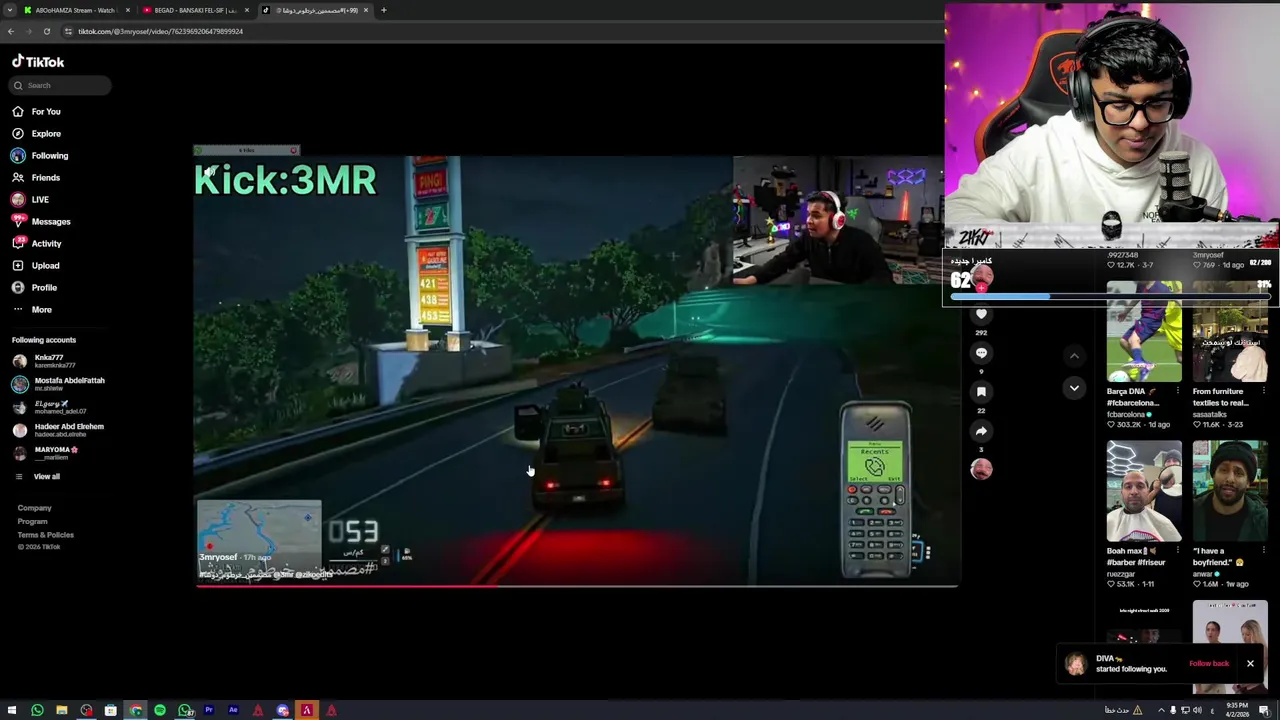Open Adobe After Effects from taskbar
The height and width of the screenshot is (720, 1280).
[233, 710]
